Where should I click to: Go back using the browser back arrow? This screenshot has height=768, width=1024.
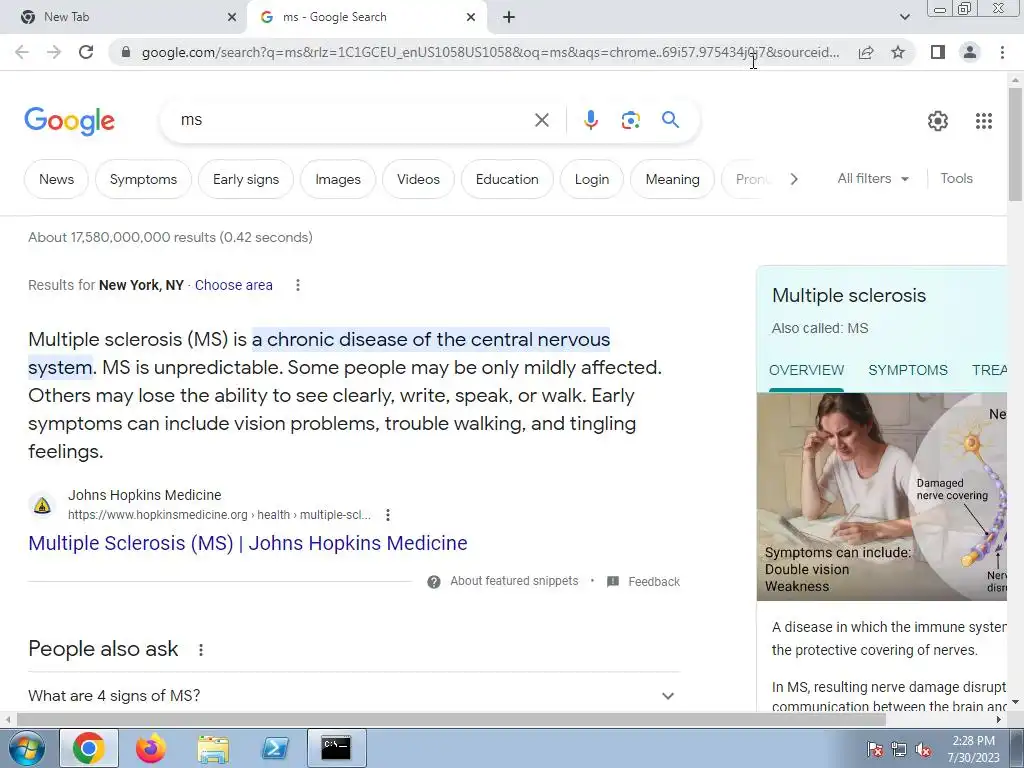pos(22,52)
